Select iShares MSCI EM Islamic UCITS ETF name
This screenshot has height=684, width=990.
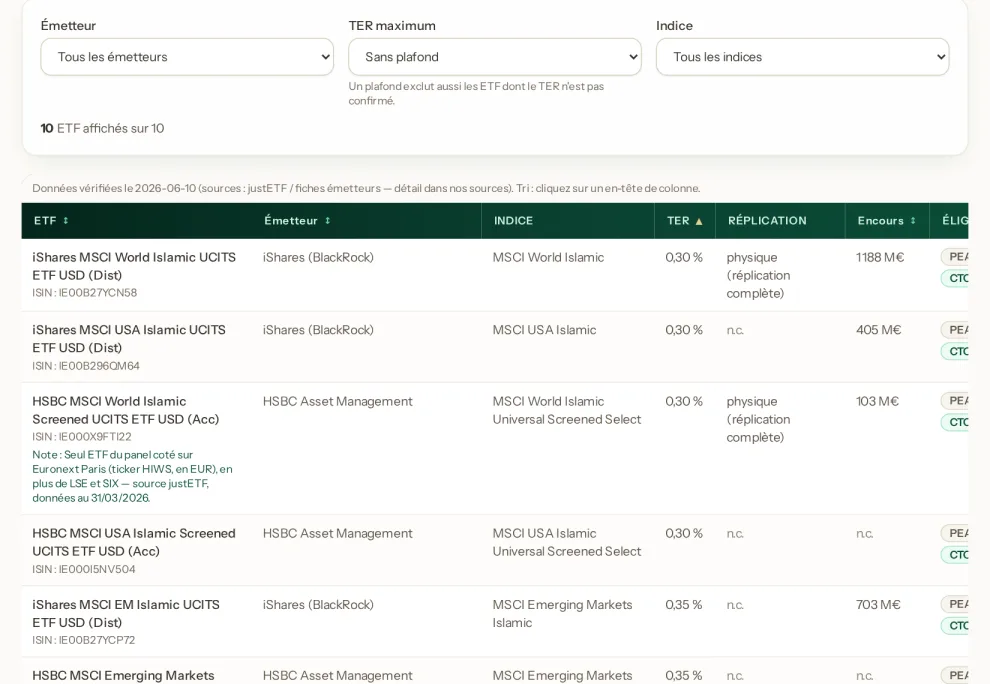click(126, 613)
